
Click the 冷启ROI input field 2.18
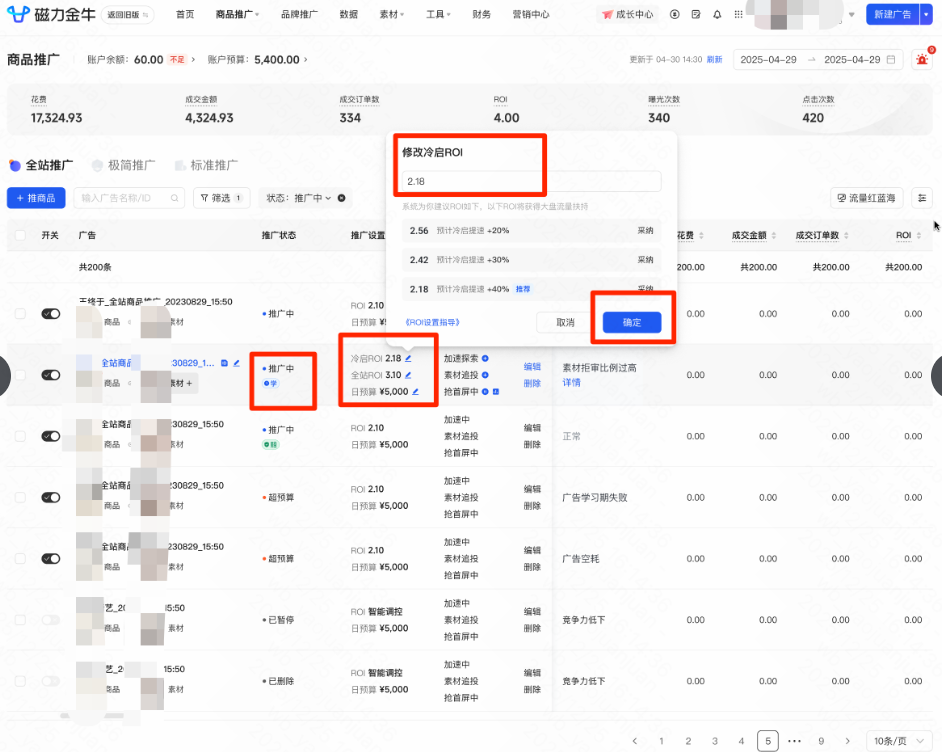tap(532, 181)
